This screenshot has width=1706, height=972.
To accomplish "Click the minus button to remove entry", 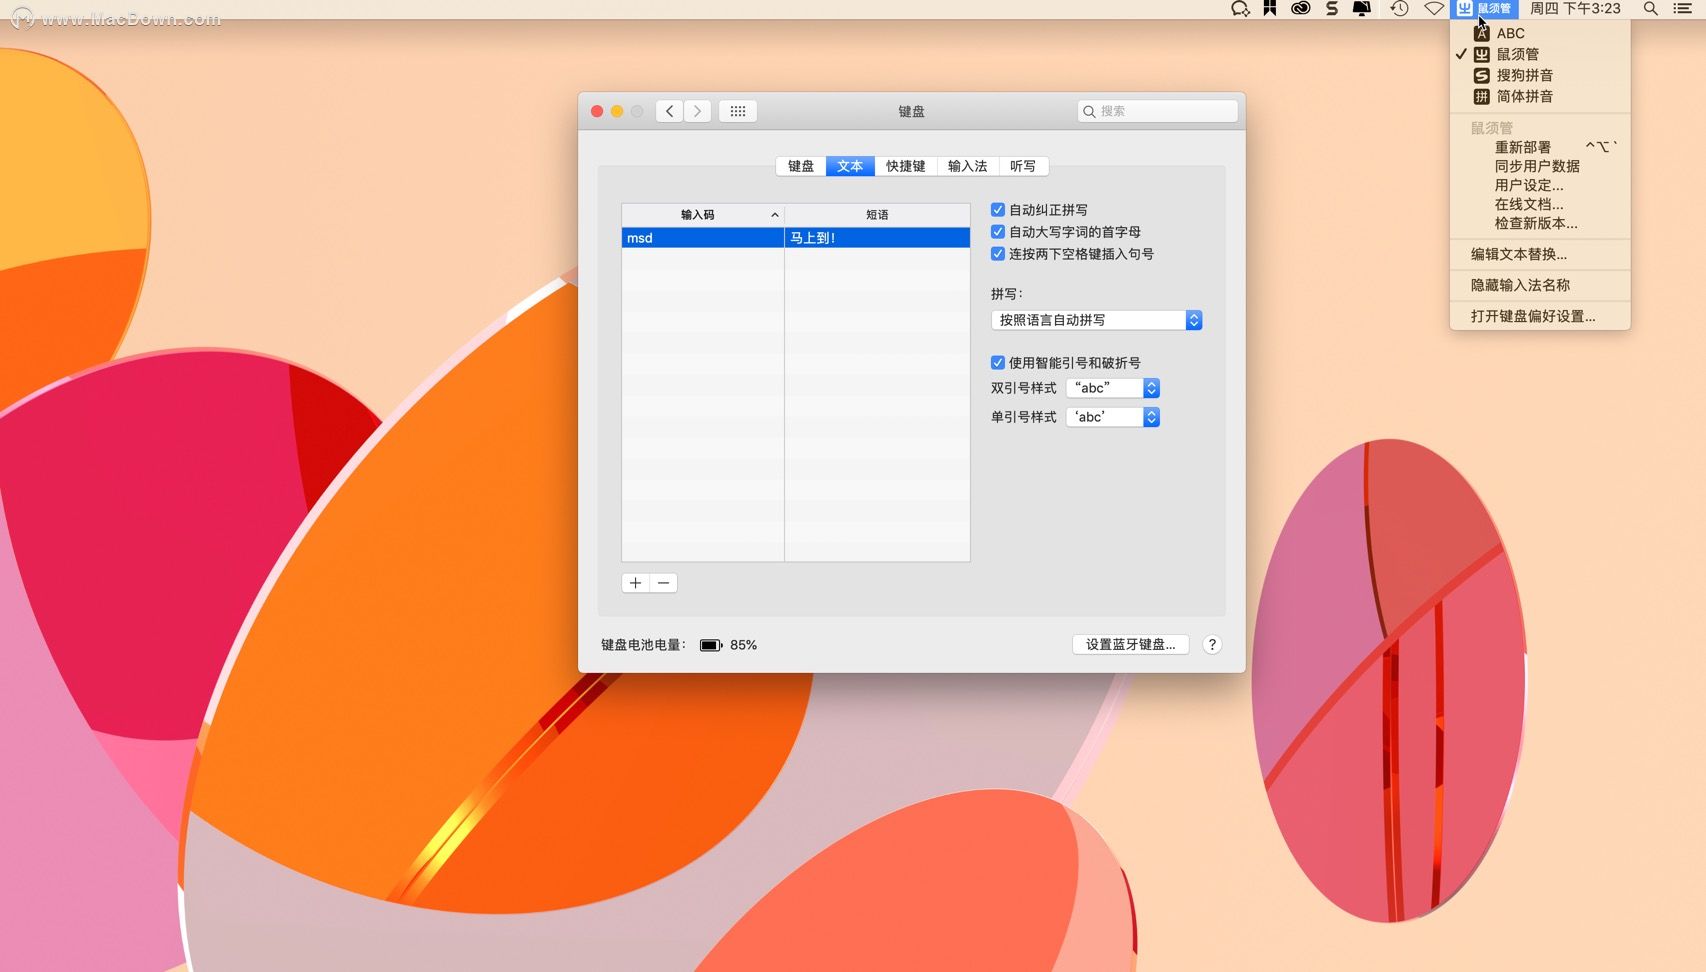I will pos(664,583).
